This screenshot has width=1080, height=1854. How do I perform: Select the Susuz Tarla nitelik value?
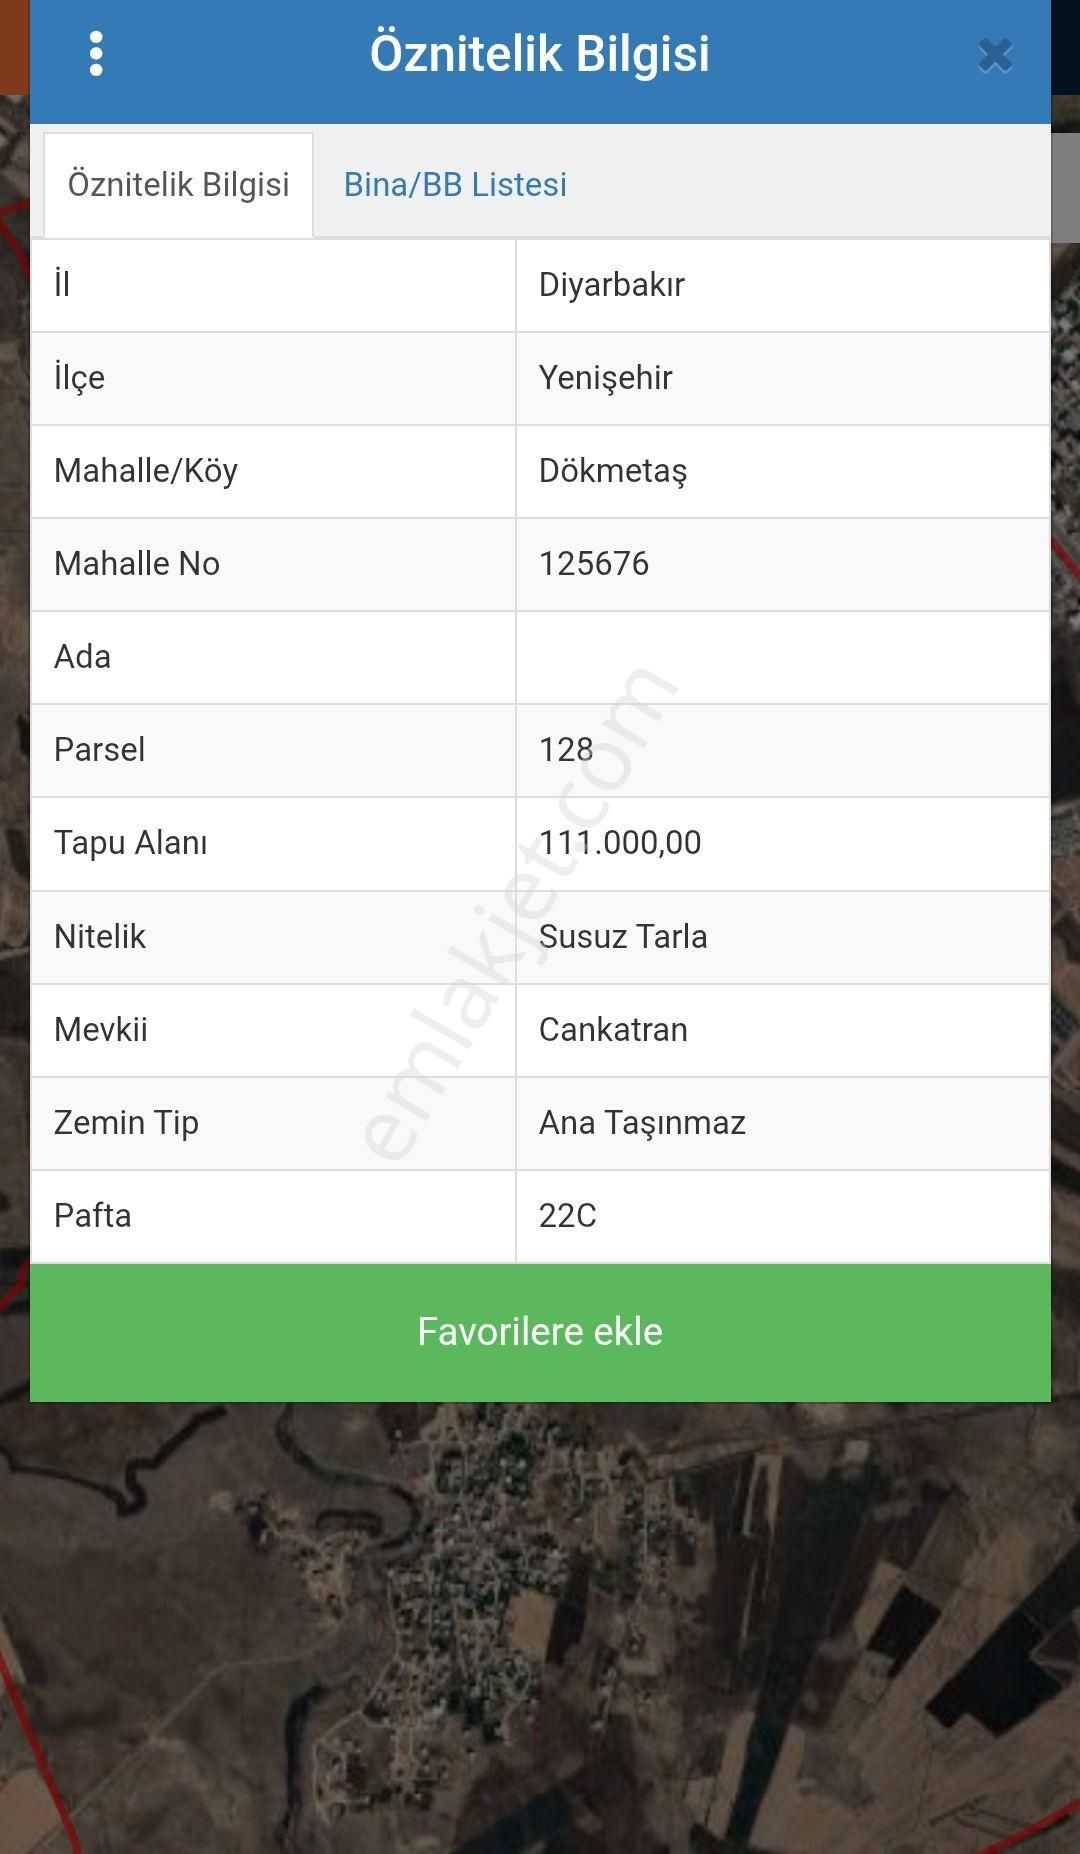click(622, 937)
